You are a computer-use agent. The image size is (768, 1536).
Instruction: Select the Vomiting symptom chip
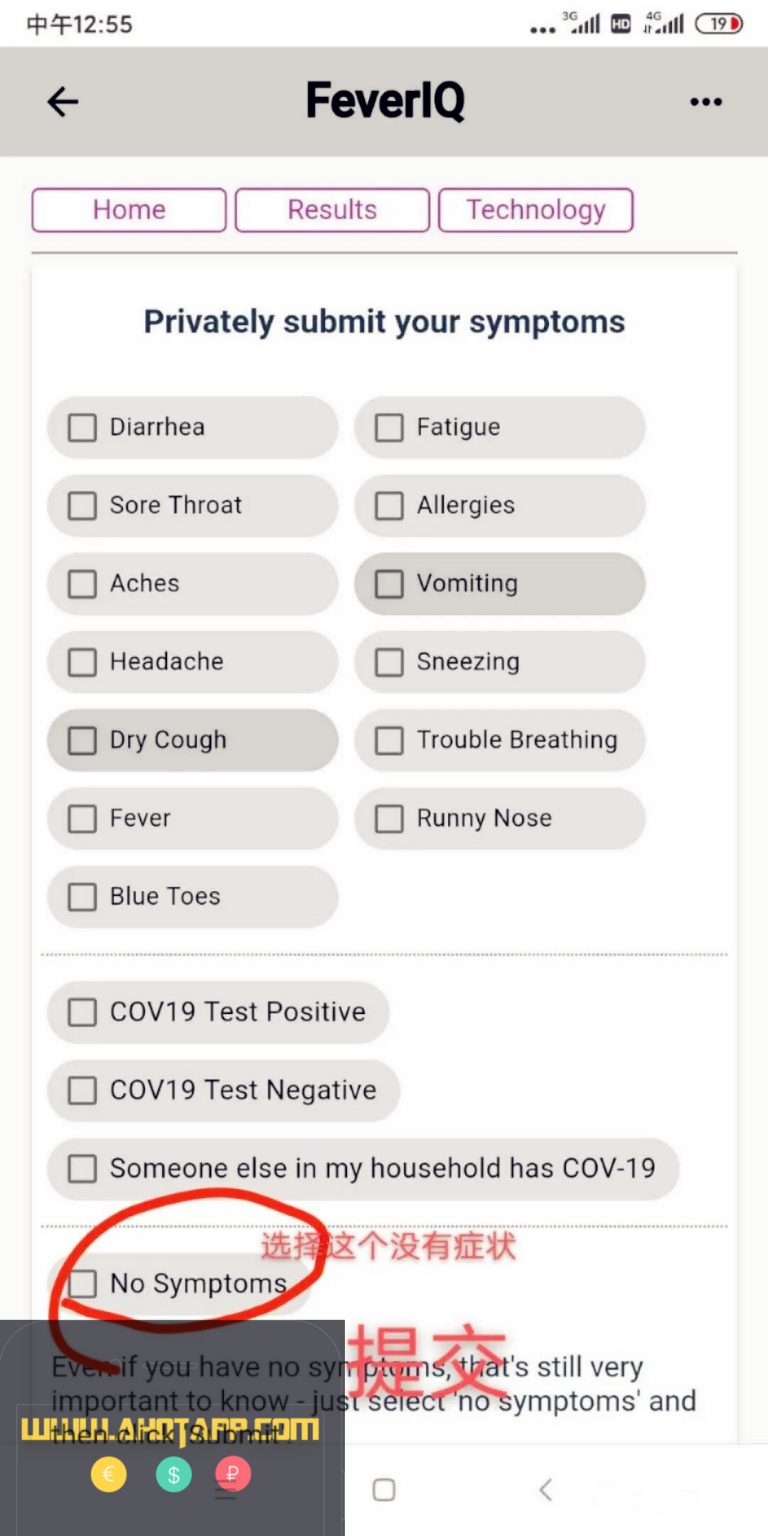(x=500, y=584)
